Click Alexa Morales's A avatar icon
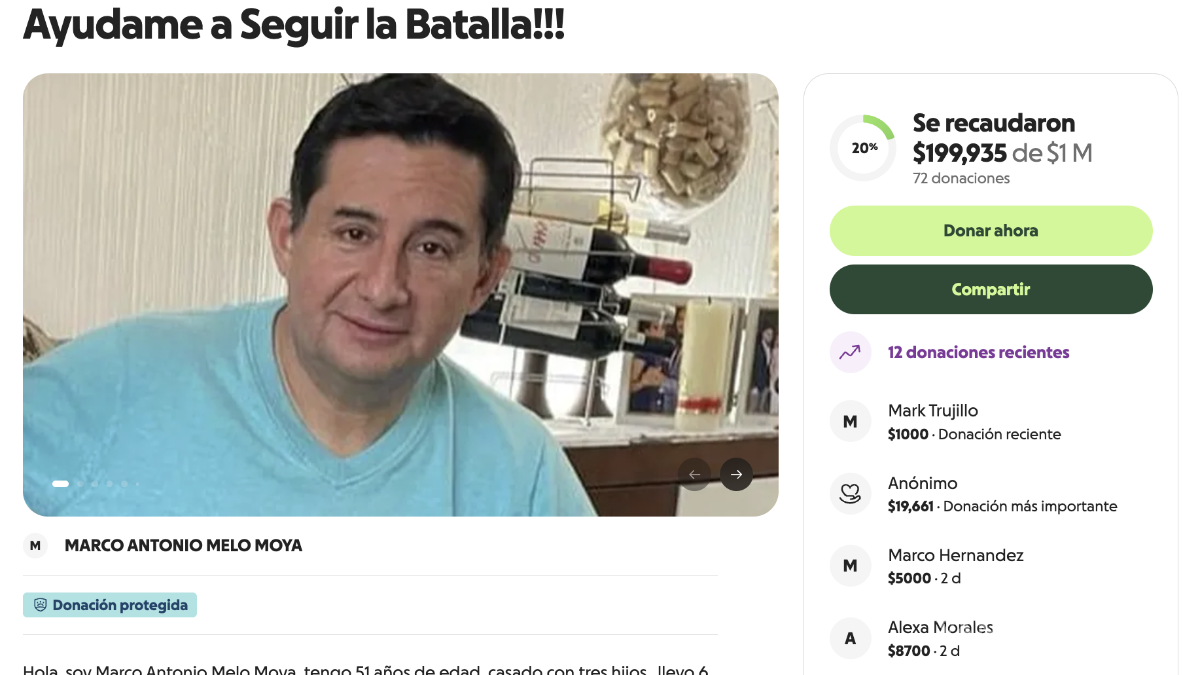This screenshot has height=675, width=1200. click(x=850, y=638)
